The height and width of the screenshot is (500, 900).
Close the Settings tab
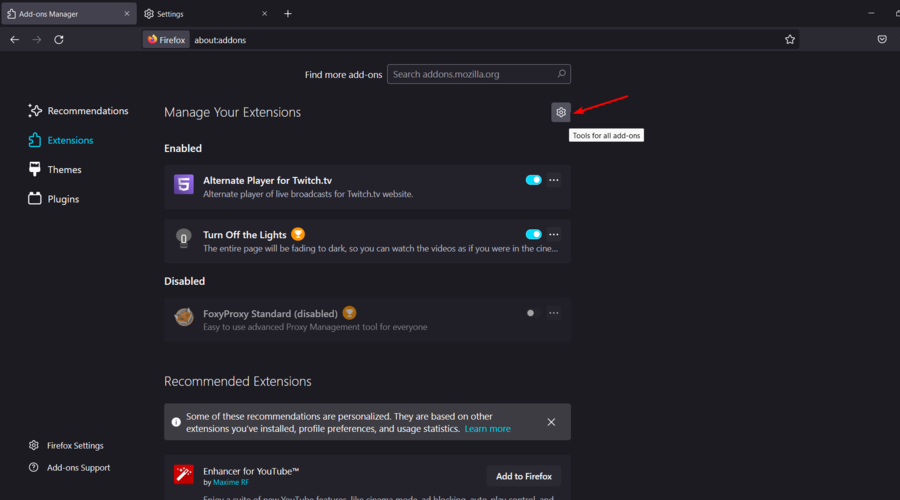pos(265,14)
